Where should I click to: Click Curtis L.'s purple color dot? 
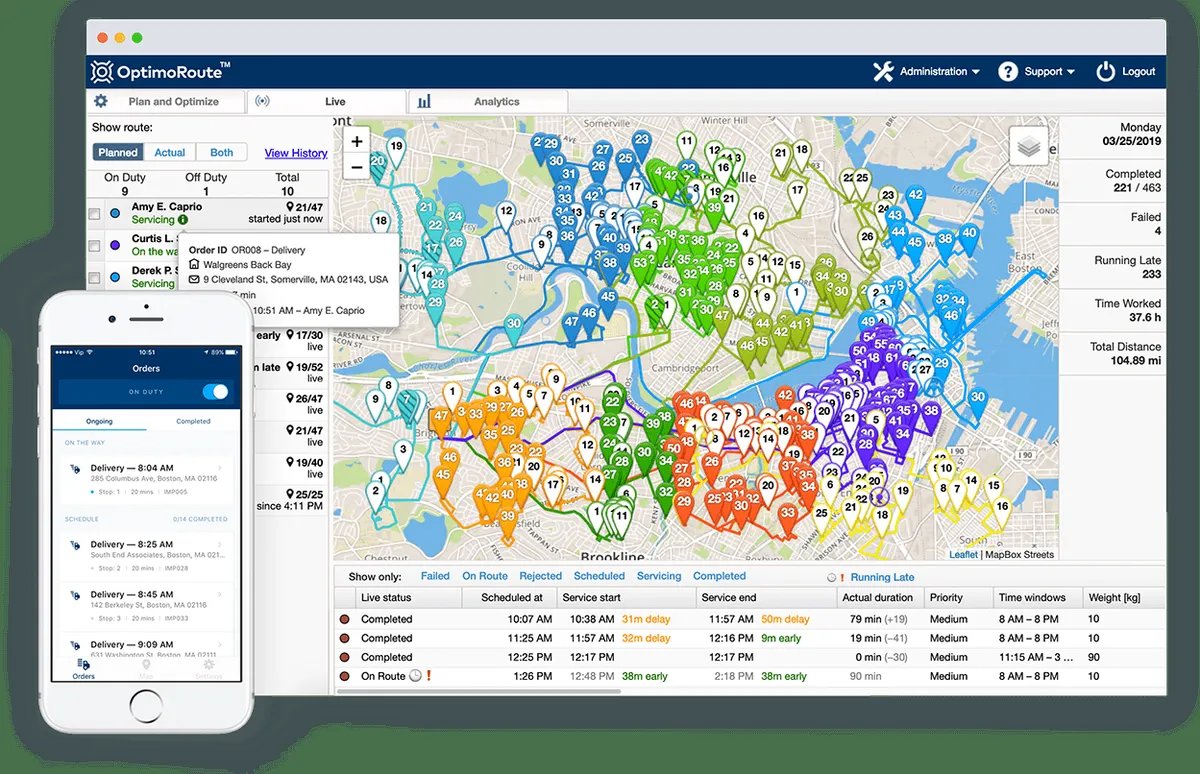click(x=115, y=245)
